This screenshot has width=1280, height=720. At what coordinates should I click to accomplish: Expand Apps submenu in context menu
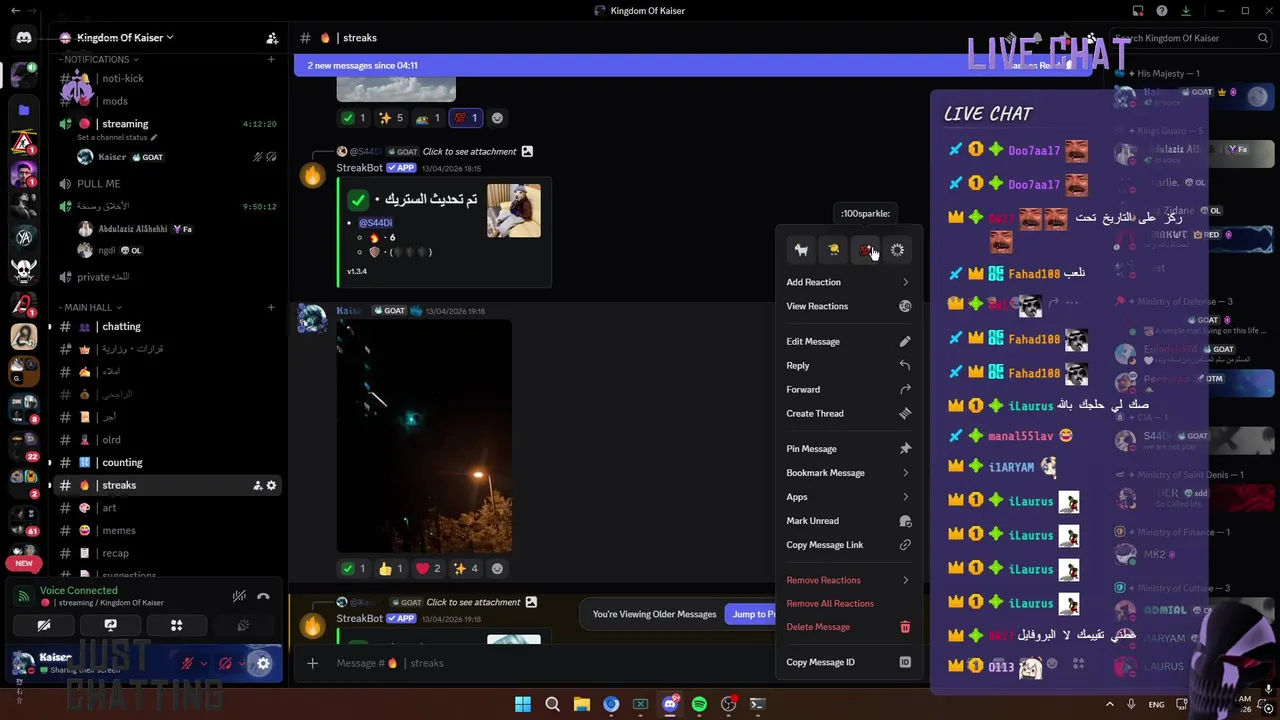[x=848, y=497]
